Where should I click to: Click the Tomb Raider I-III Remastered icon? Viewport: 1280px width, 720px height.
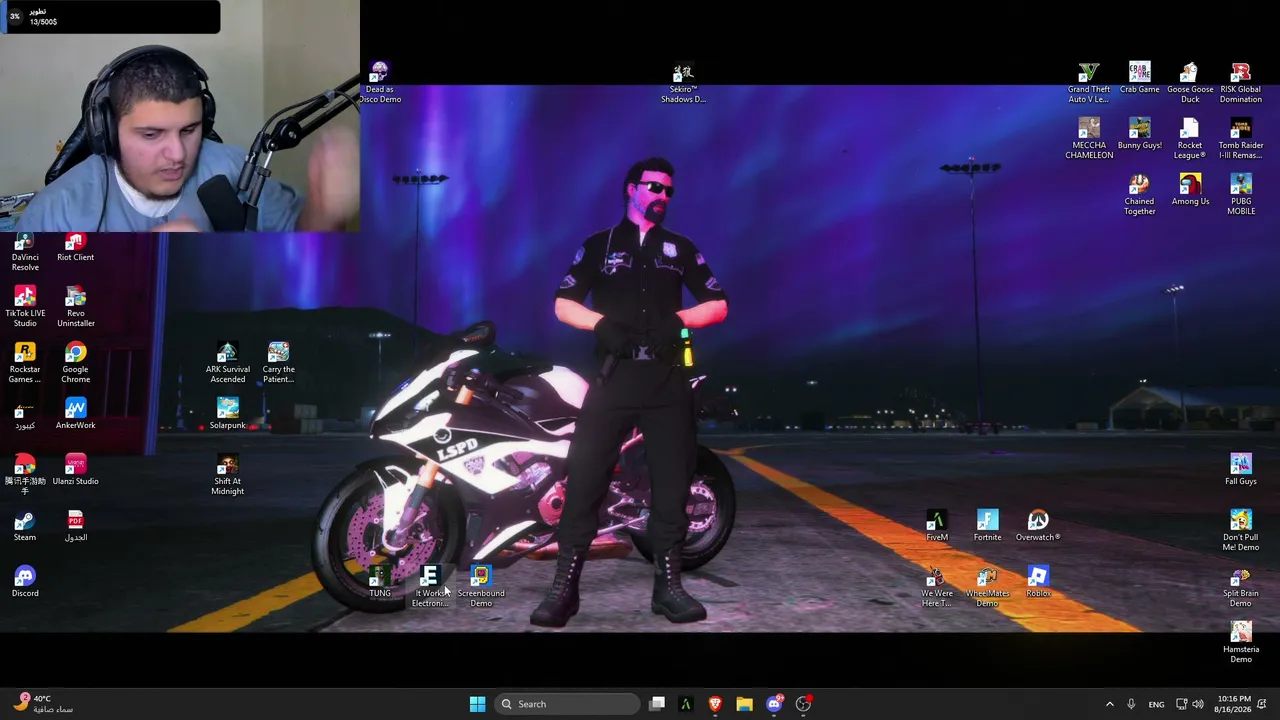click(1241, 139)
